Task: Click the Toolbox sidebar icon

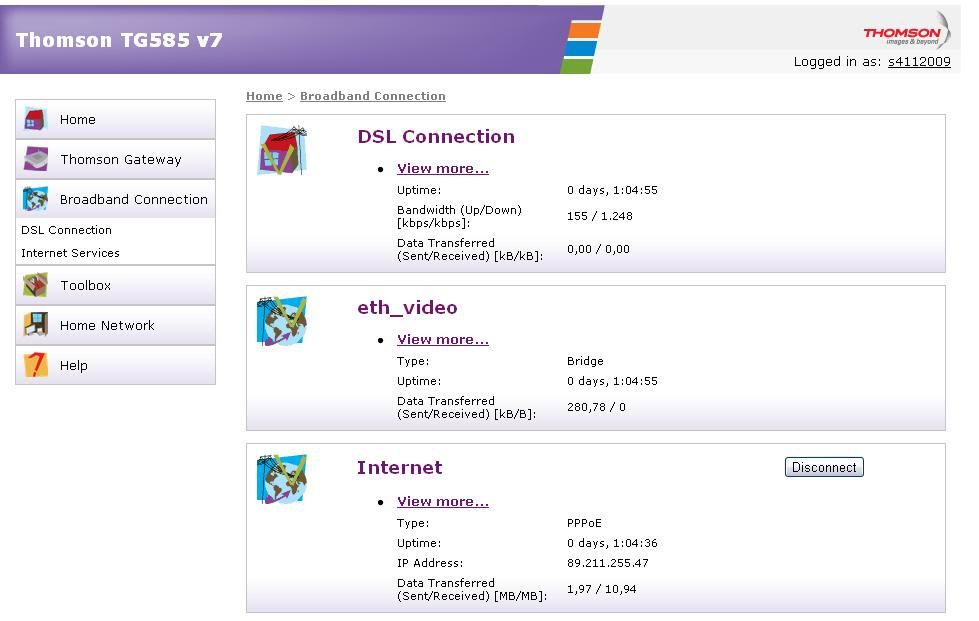Action: pos(36,285)
